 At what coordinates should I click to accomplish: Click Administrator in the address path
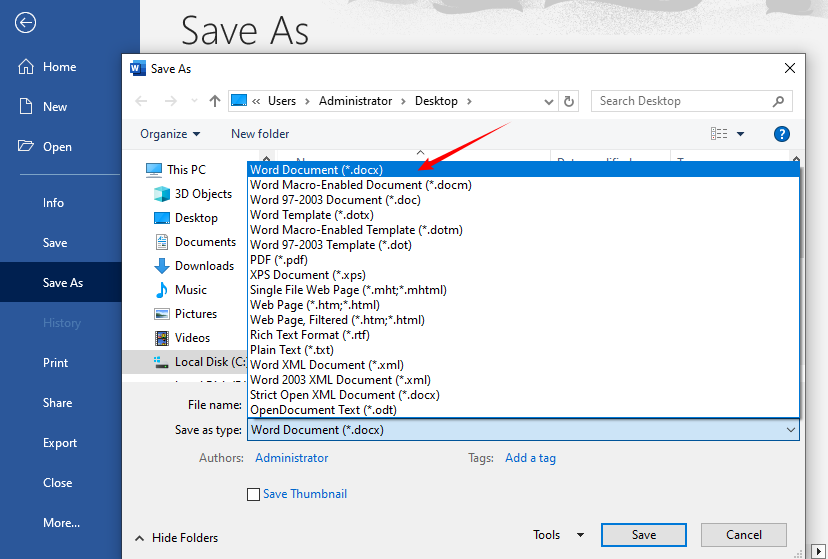point(355,101)
